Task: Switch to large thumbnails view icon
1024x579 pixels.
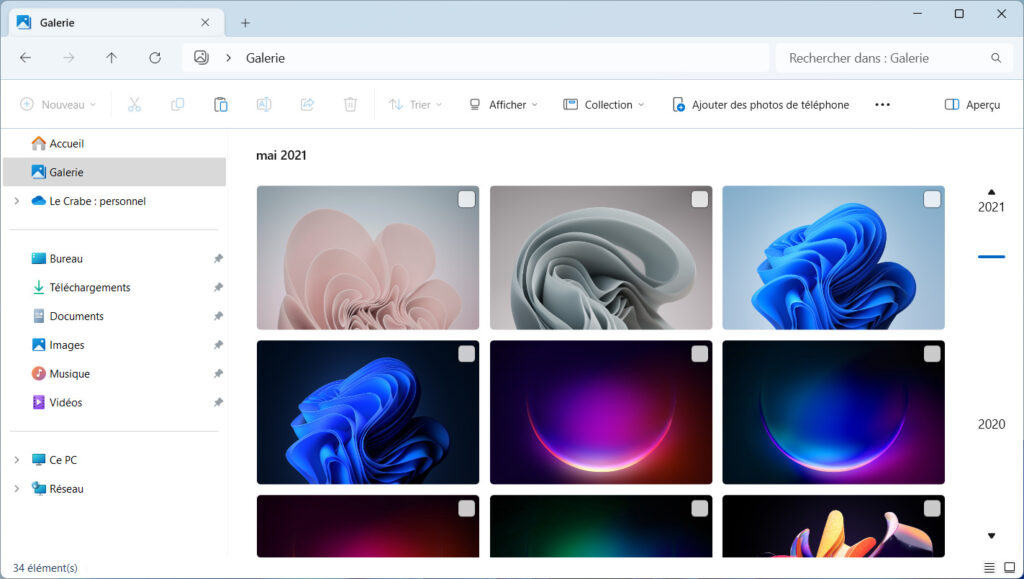Action: point(1010,567)
